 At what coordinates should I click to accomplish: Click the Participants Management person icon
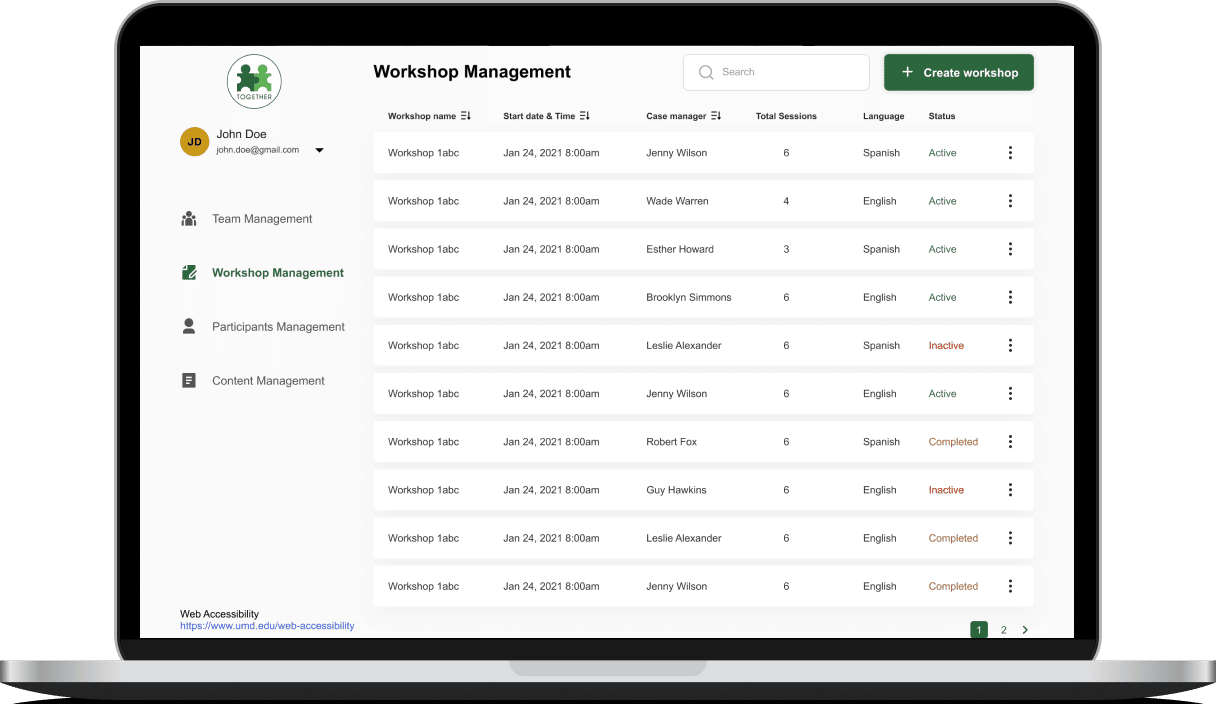tap(189, 327)
